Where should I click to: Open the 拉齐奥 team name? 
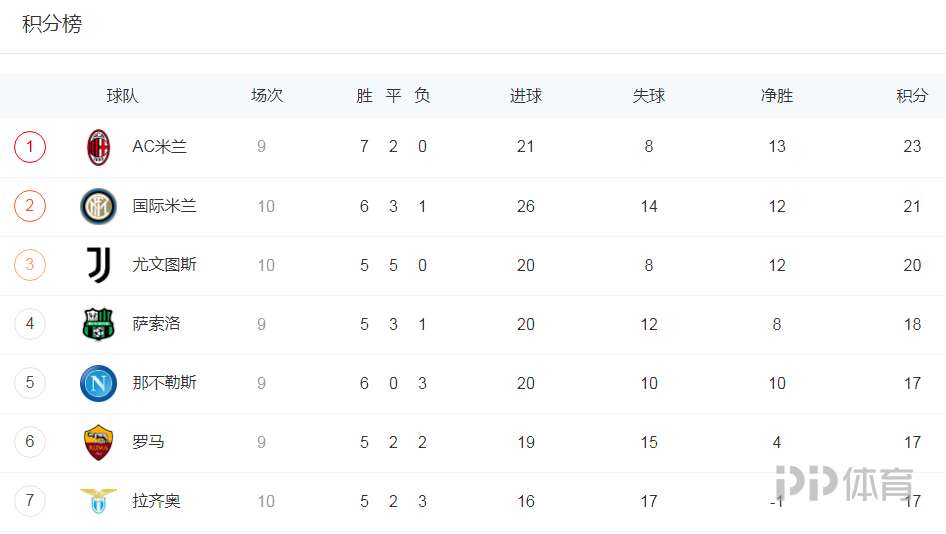156,501
